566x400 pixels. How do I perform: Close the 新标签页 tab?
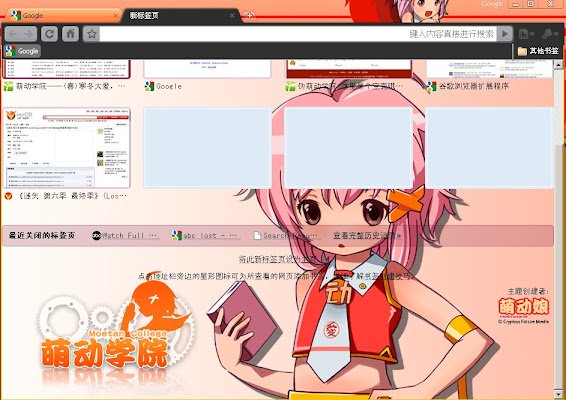(232, 16)
